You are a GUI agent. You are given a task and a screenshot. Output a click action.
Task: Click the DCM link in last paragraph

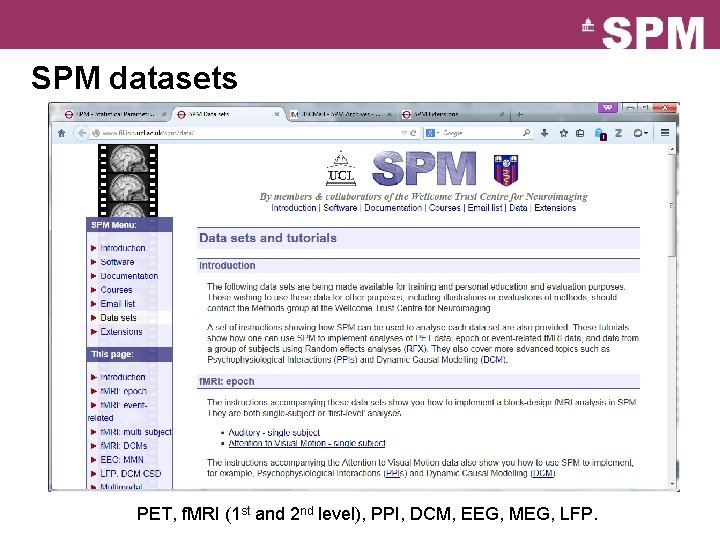tap(542, 473)
